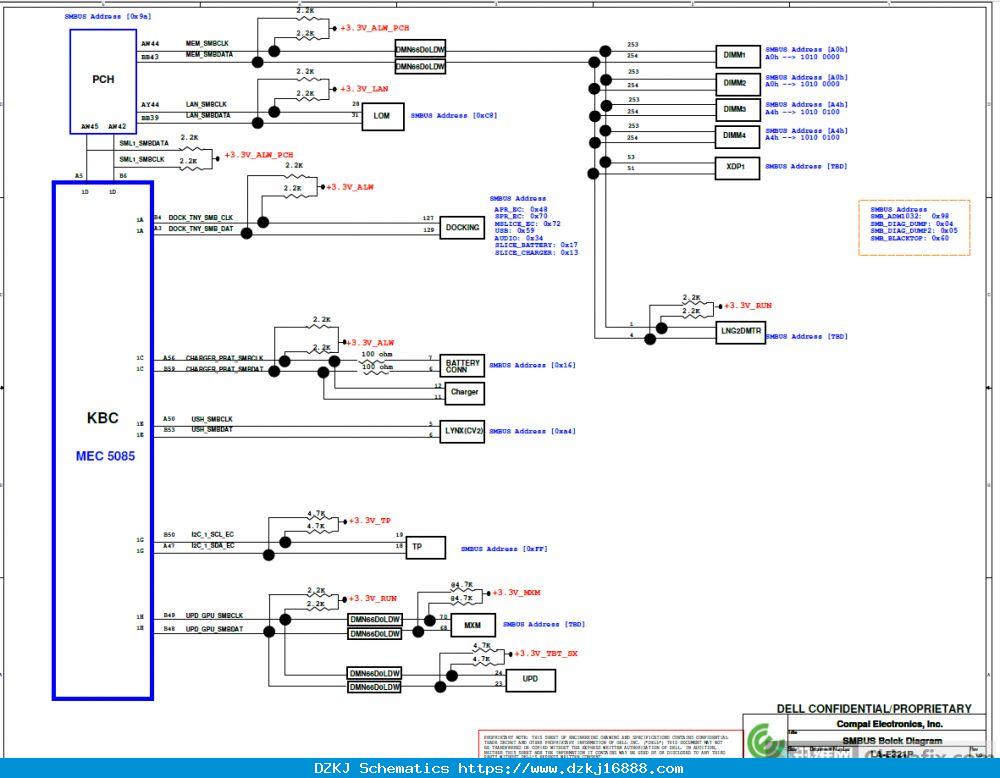Image resolution: width=1000 pixels, height=778 pixels.
Task: Click the DOCKING connector box
Action: pyautogui.click(x=462, y=228)
